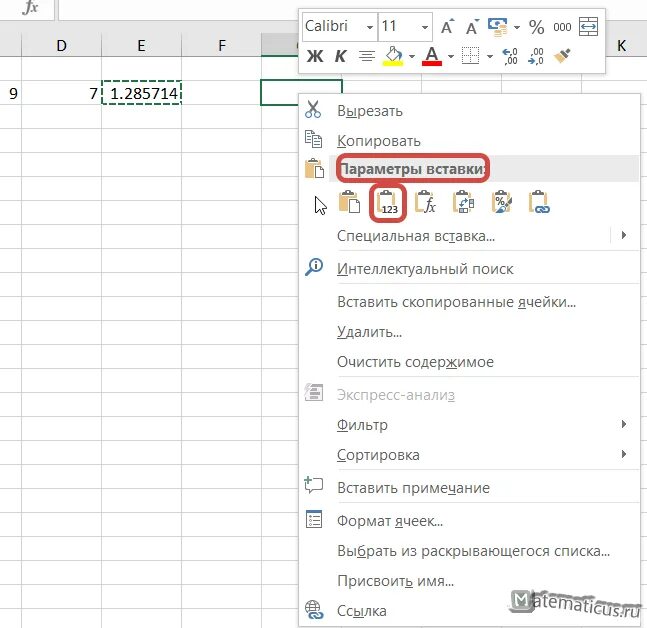Image resolution: width=647 pixels, height=628 pixels.
Task: Apply red font color A
Action: click(x=432, y=56)
